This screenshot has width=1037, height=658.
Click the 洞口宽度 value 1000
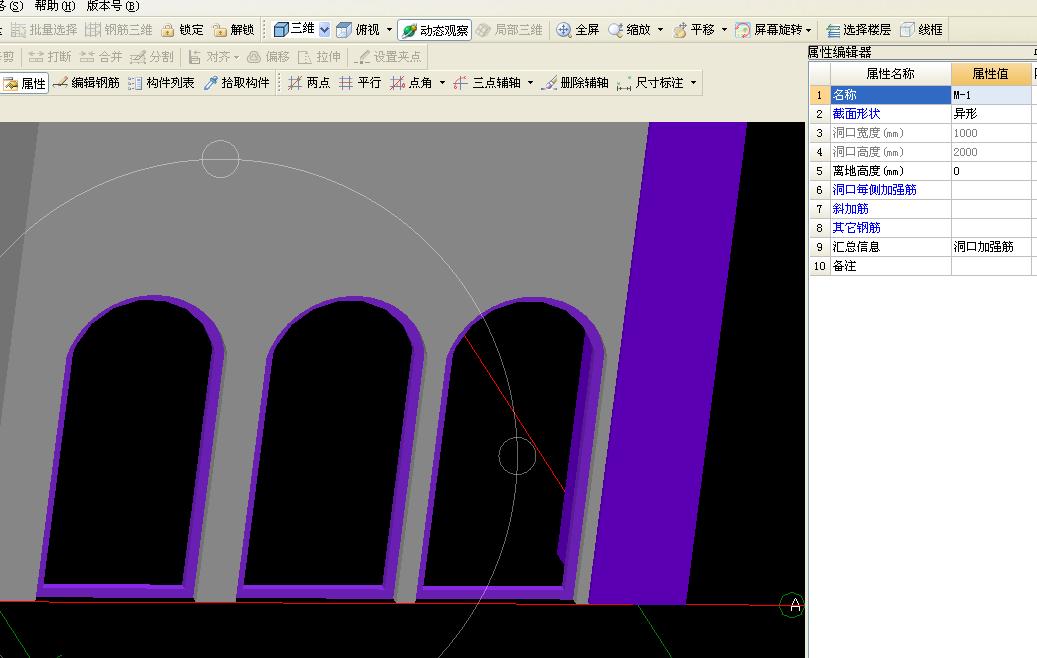pos(991,133)
